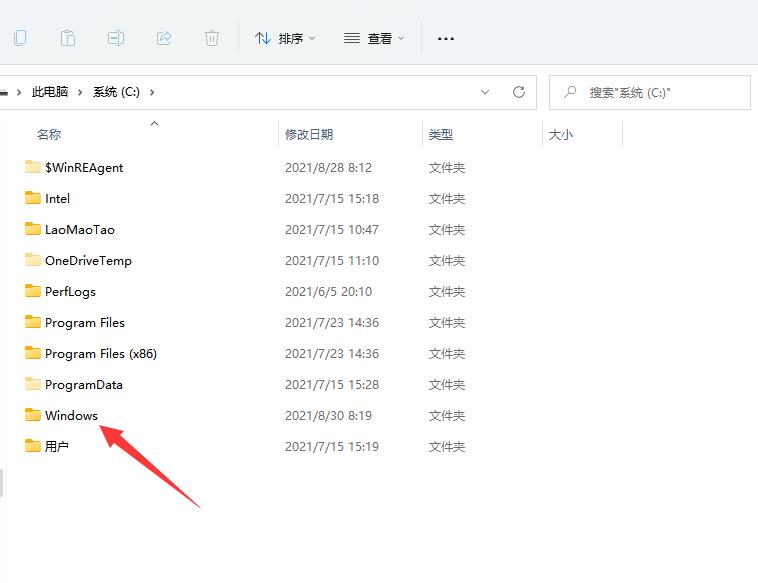Sort by 名称 column header
The image size is (758, 583).
tap(49, 134)
